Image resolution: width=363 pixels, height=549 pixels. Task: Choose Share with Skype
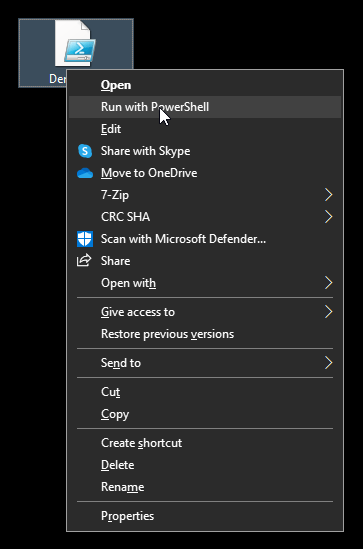(x=205, y=151)
